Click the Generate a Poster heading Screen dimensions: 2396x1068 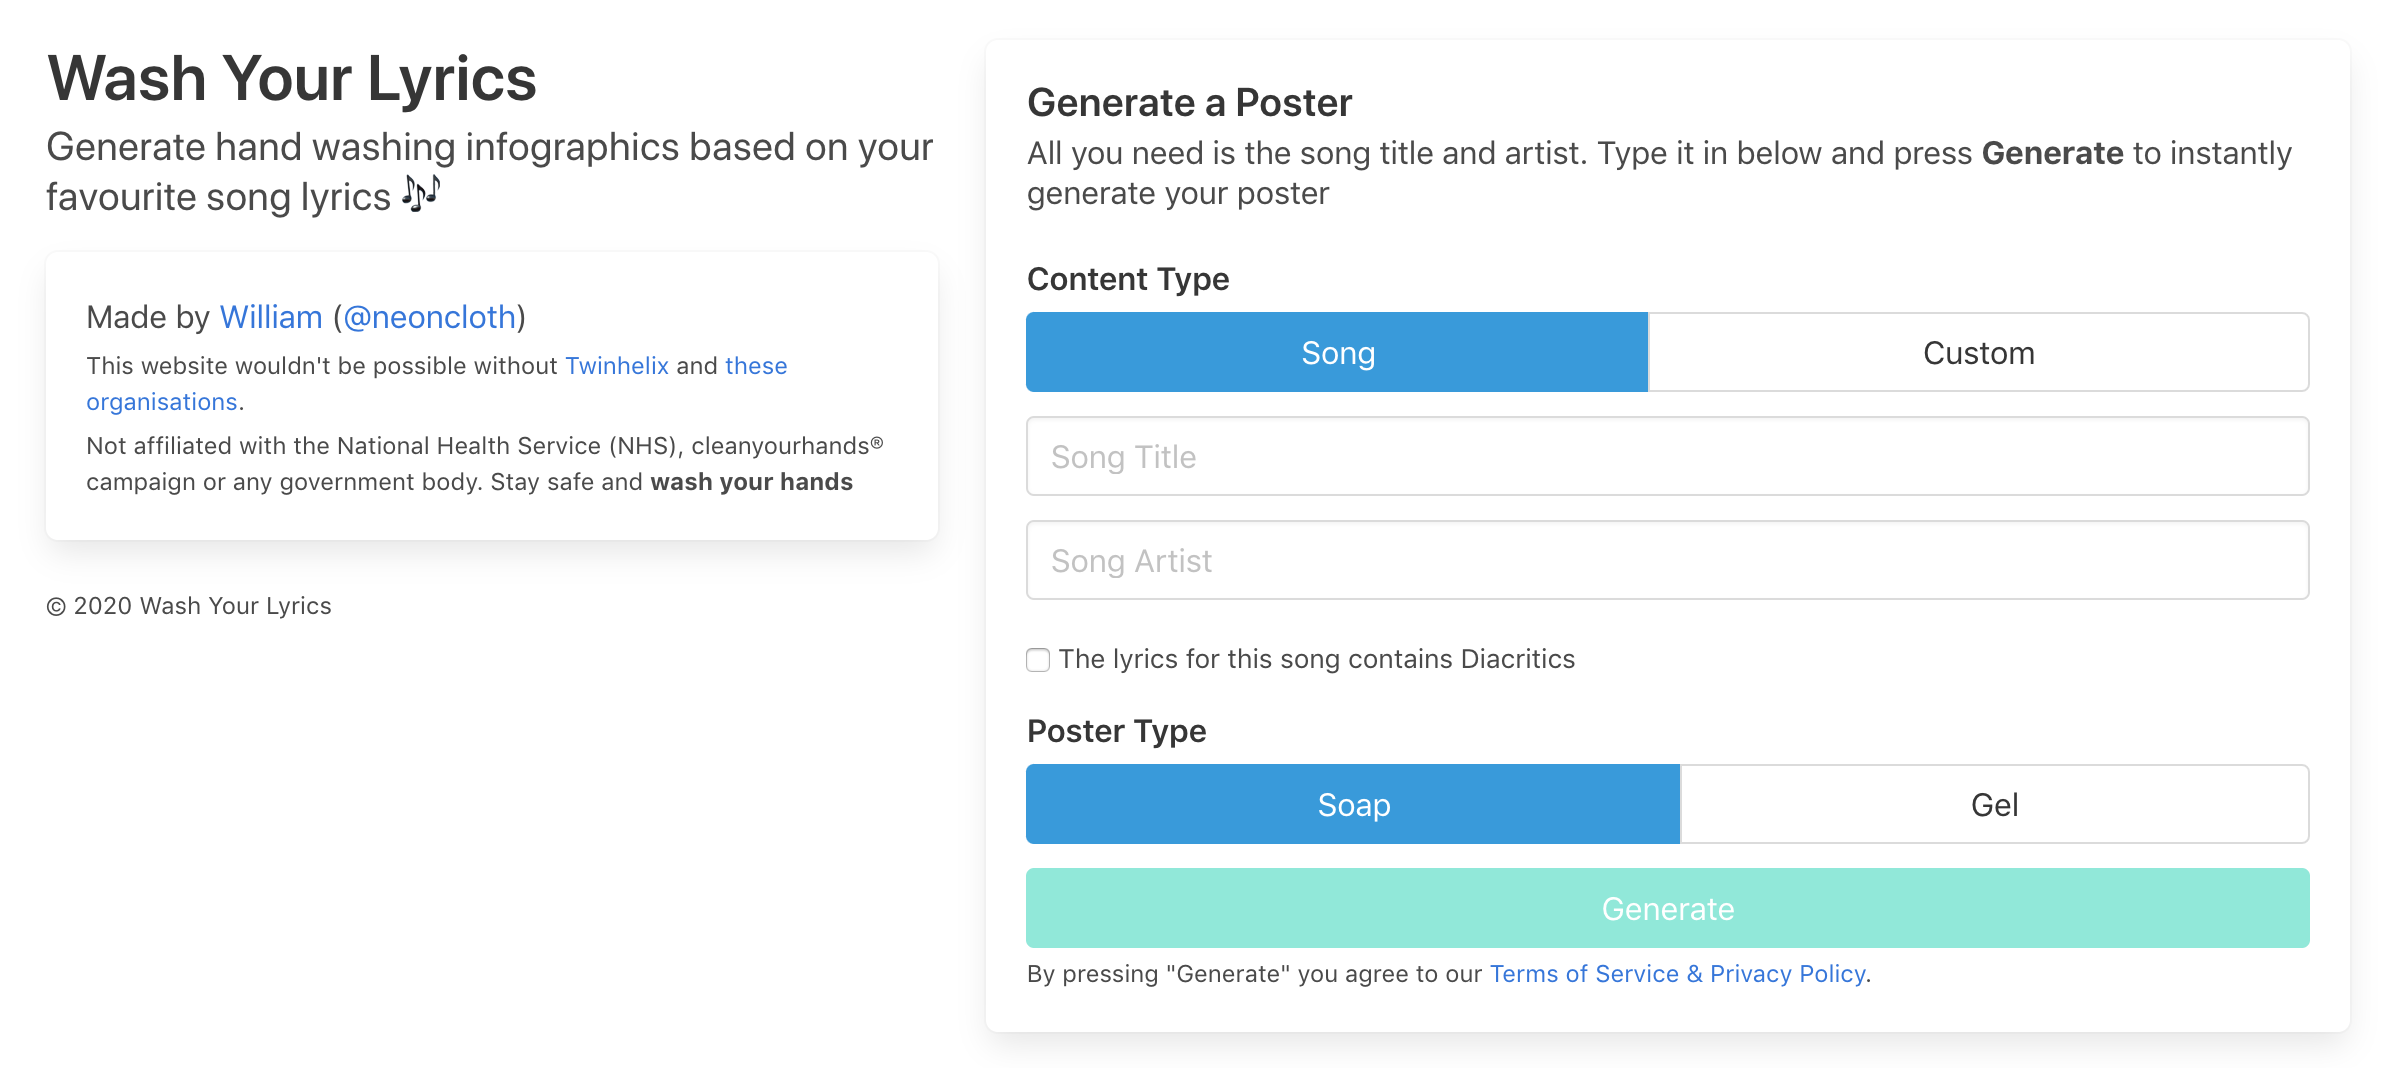[x=1189, y=103]
